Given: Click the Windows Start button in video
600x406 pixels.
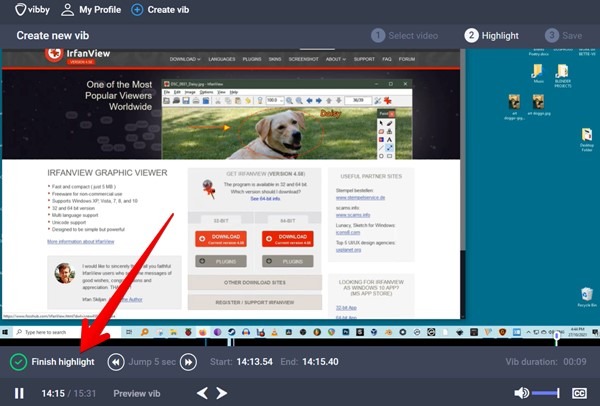Looking at the screenshot, I should click(6, 332).
